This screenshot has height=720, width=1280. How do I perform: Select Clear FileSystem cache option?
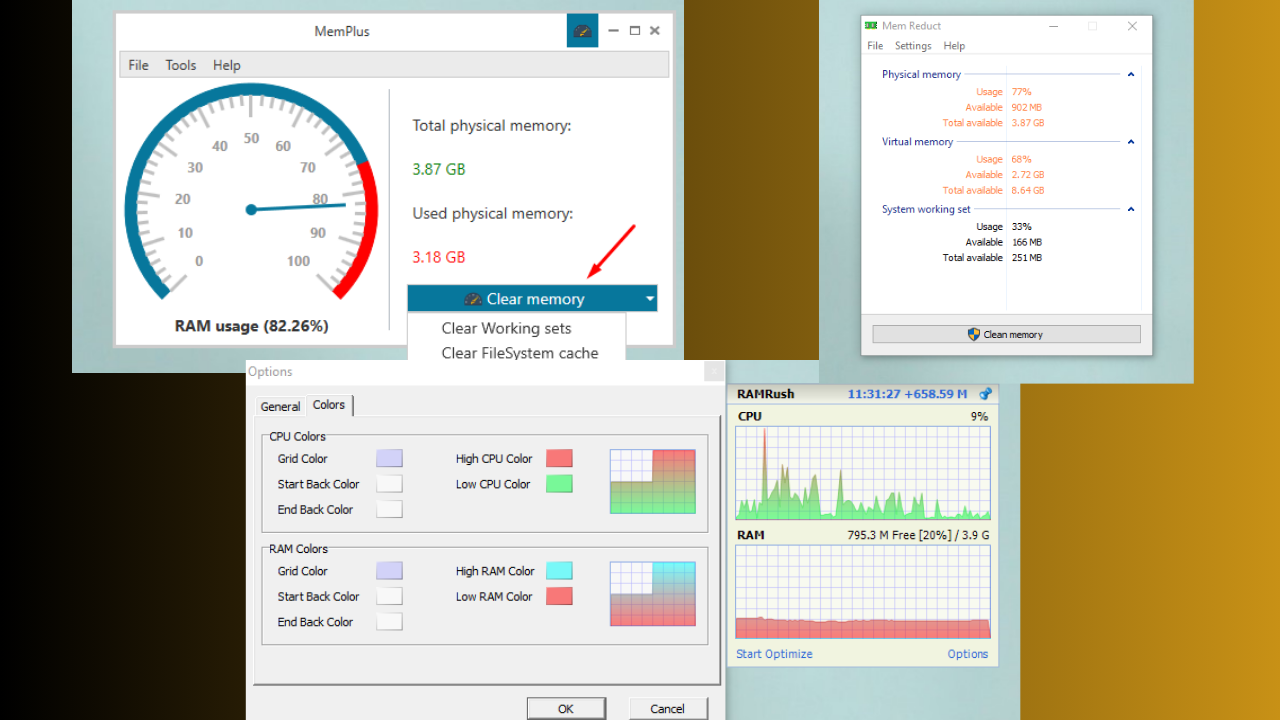point(520,353)
